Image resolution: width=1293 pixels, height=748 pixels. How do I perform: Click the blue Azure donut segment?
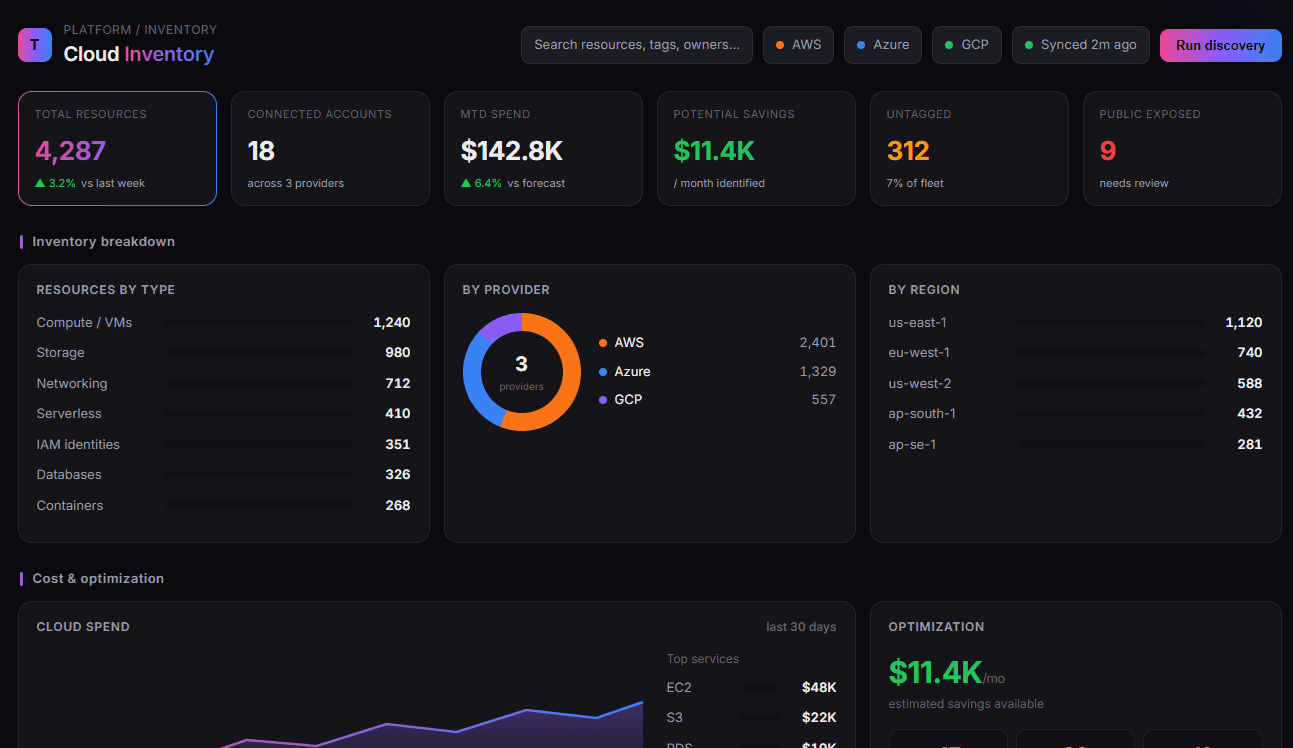tap(475, 380)
